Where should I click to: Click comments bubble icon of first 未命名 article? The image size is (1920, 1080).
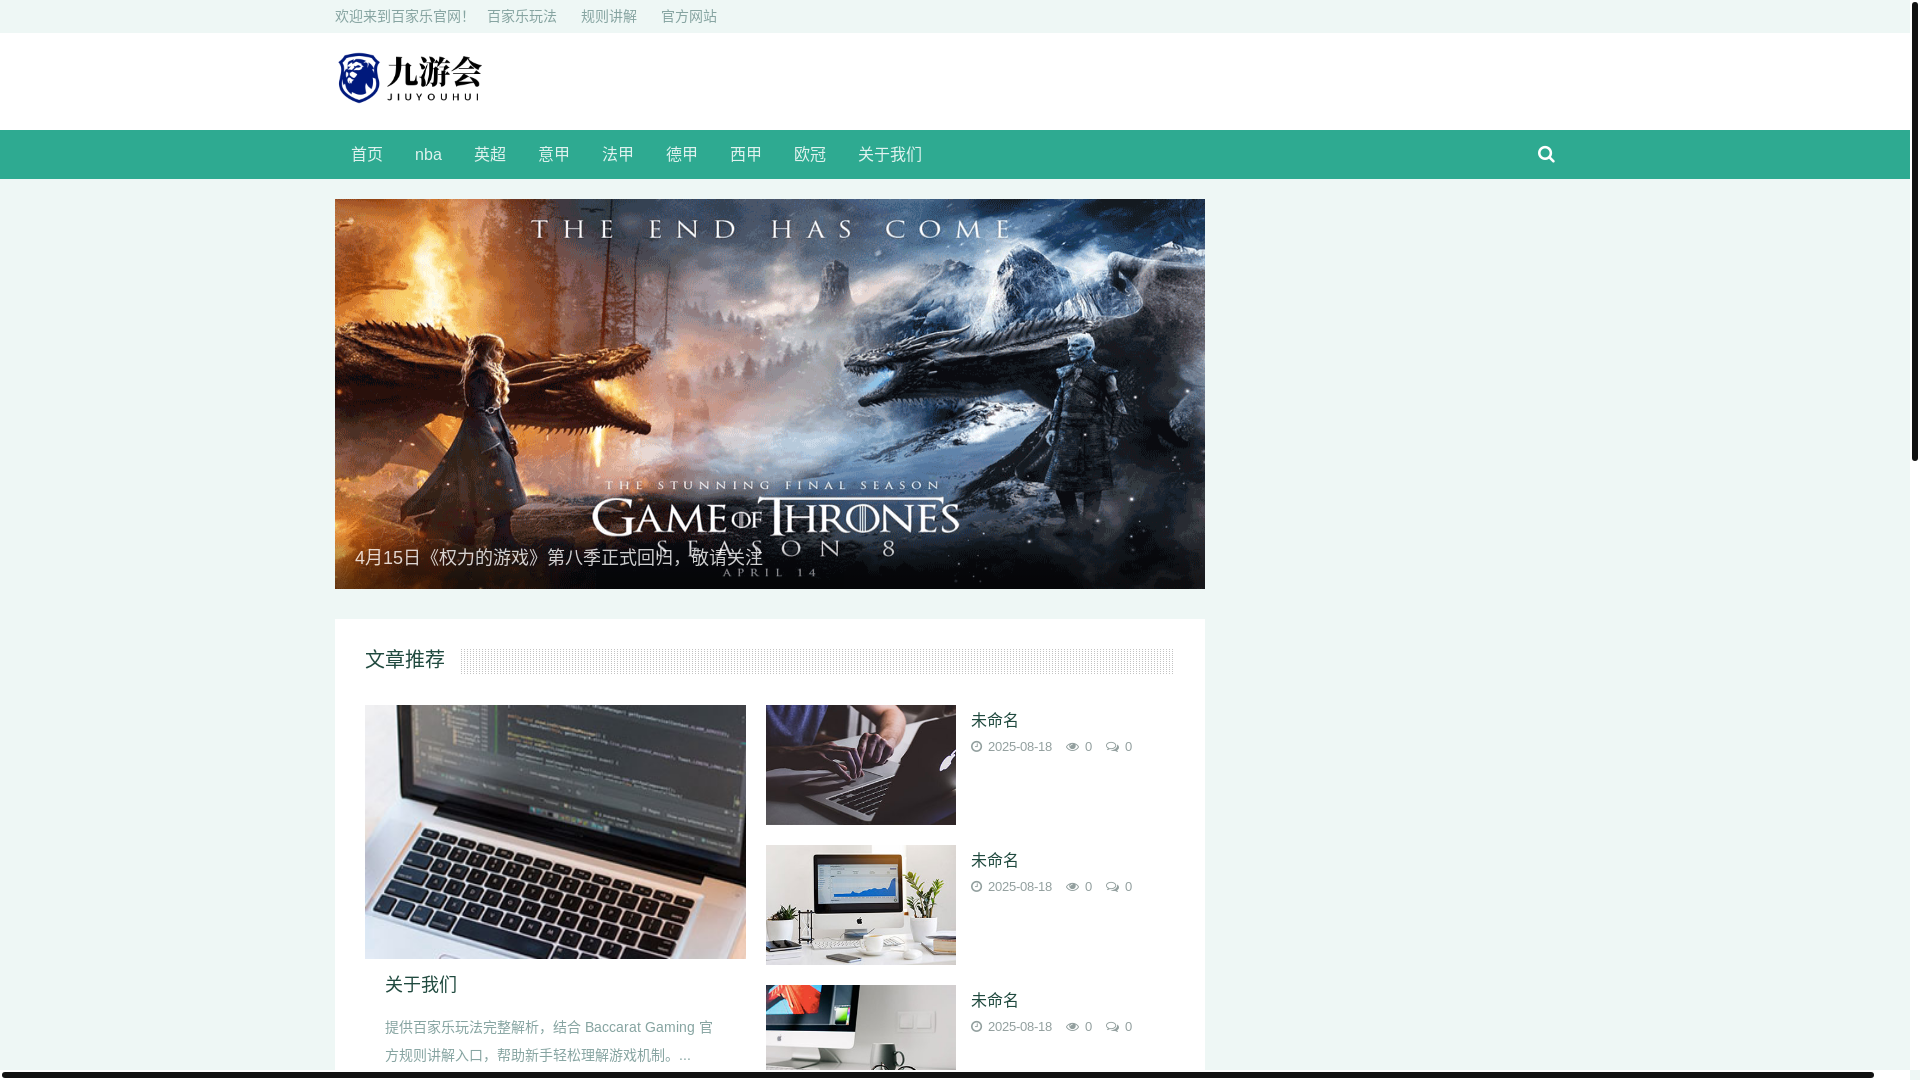1112,747
